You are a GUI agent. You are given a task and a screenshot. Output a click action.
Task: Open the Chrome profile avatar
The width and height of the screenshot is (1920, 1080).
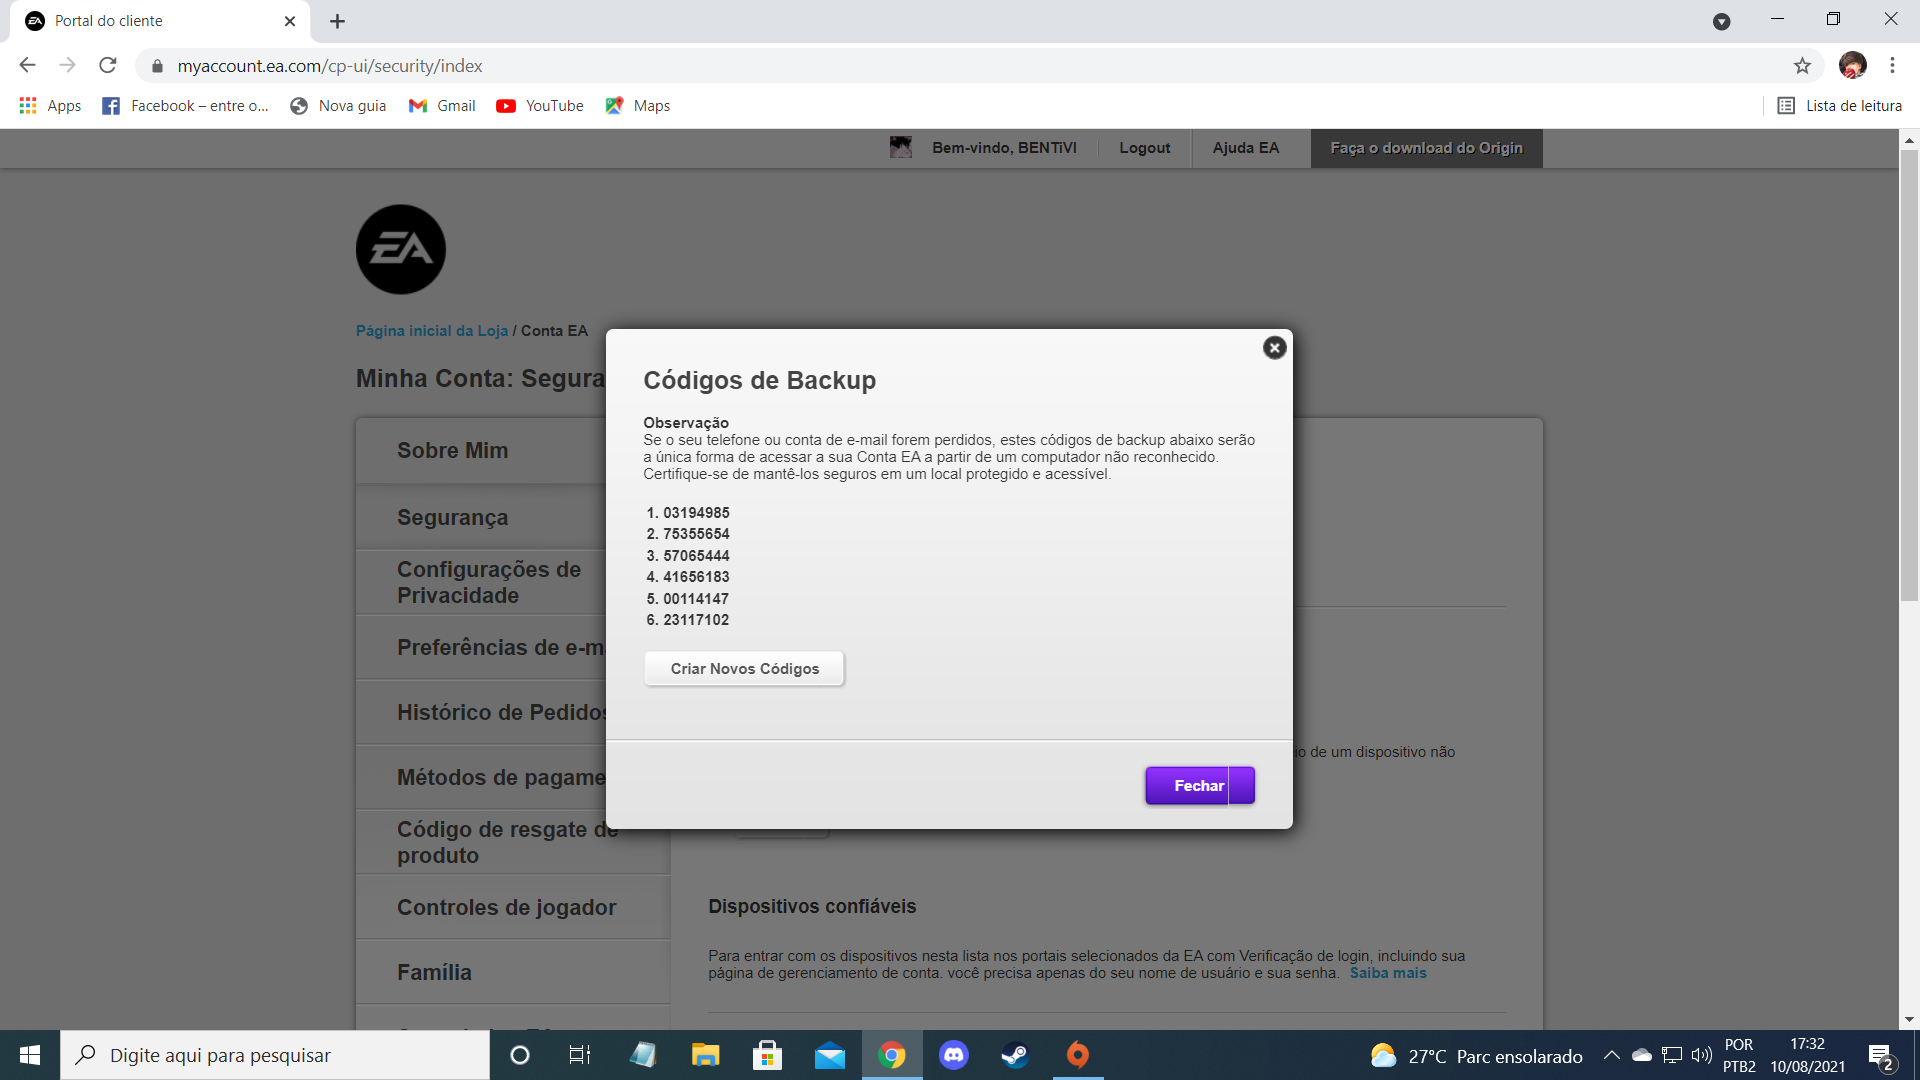1853,66
